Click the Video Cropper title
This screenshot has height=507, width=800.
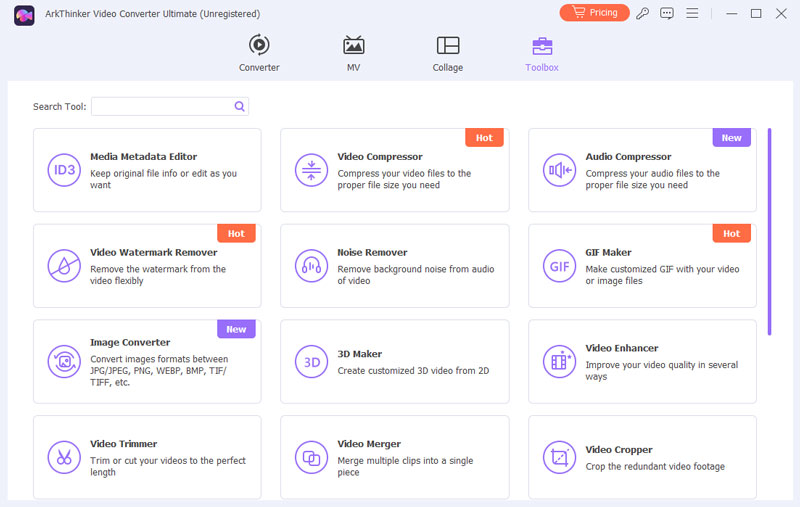[619, 450]
